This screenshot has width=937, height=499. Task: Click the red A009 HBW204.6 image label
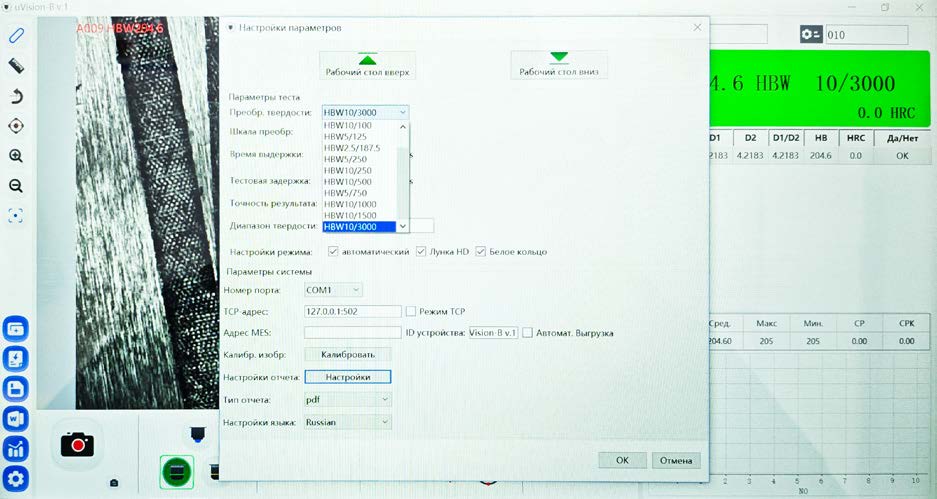(x=120, y=28)
